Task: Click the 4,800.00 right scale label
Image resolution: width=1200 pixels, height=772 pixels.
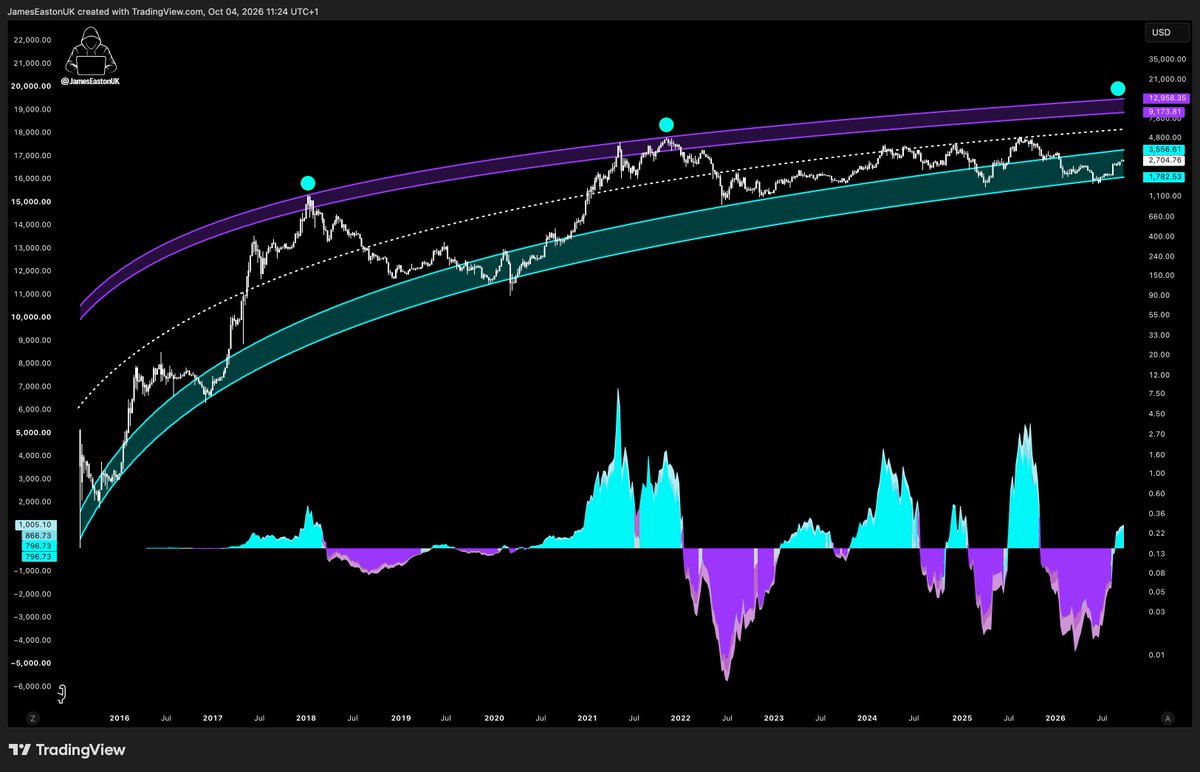Action: (1167, 137)
